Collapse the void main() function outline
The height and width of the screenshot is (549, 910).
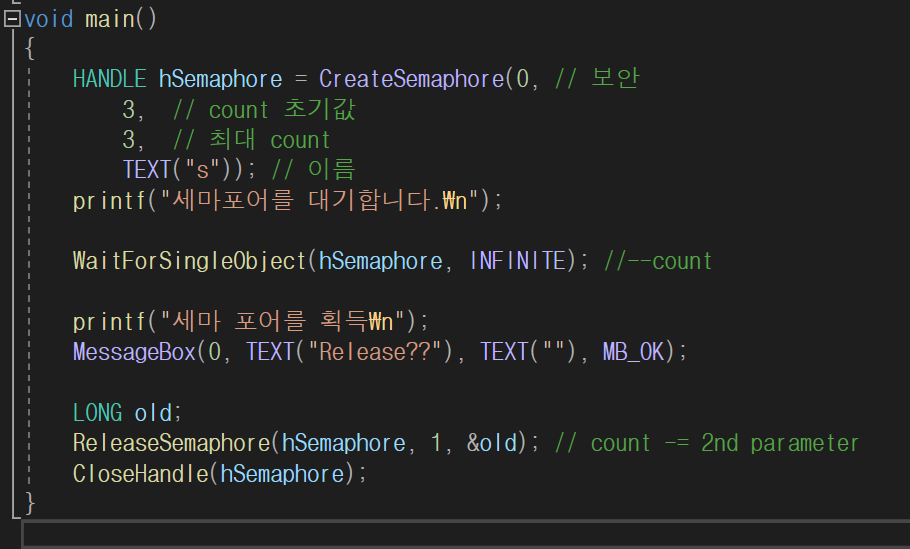12,19
